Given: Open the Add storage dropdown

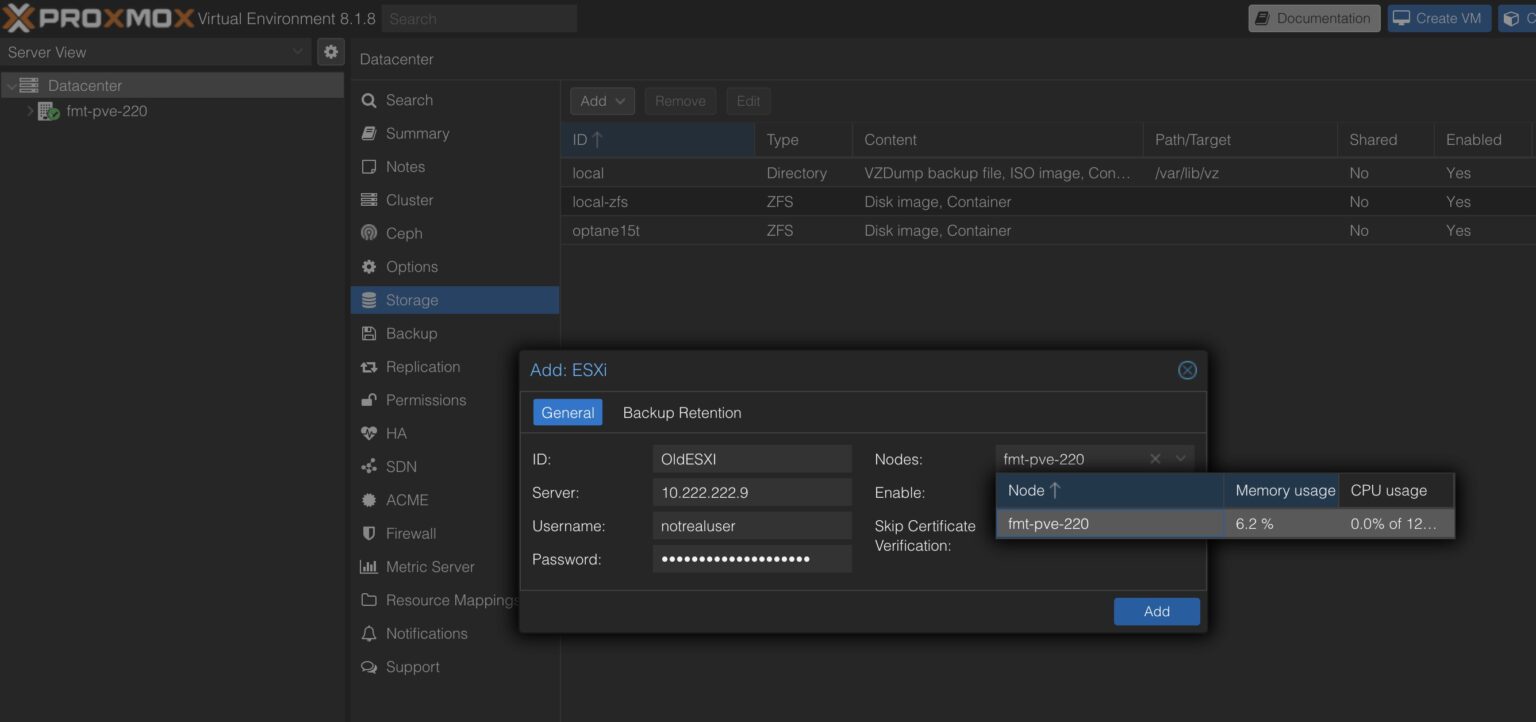Looking at the screenshot, I should pos(602,101).
